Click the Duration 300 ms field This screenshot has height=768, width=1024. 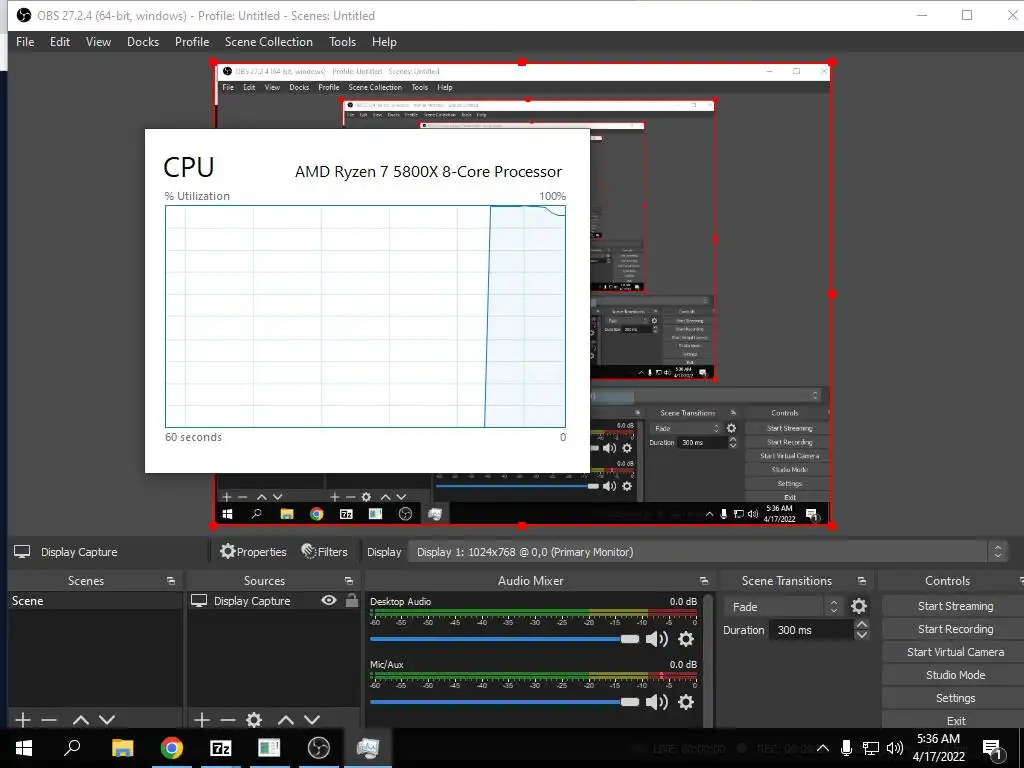pos(813,630)
